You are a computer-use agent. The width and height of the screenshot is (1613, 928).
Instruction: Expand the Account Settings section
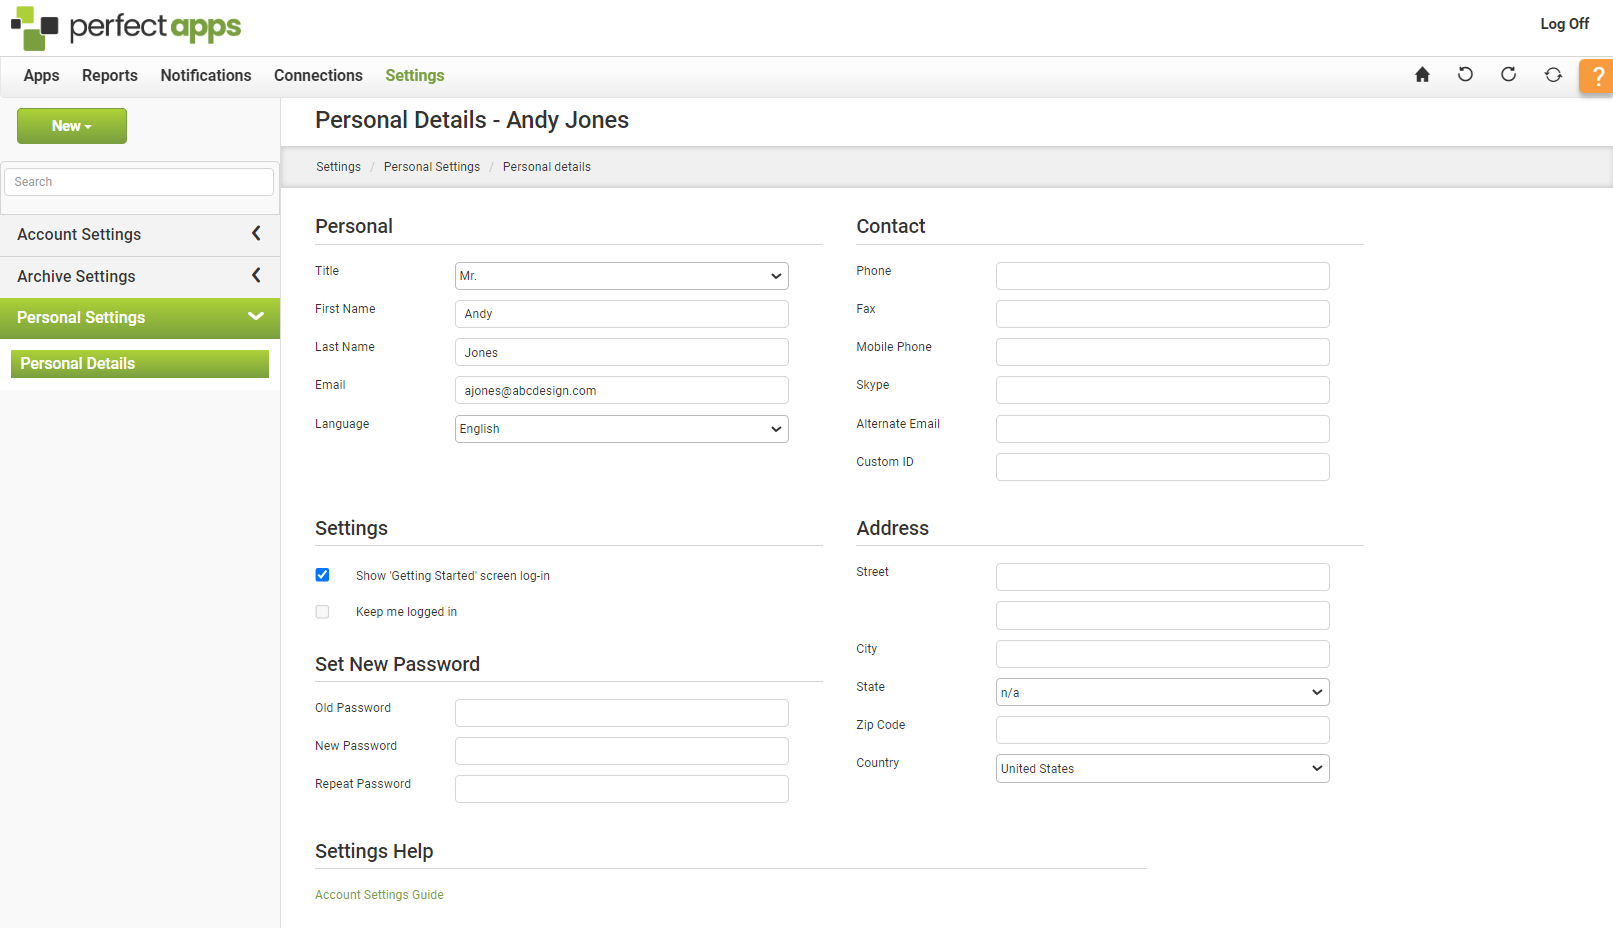coord(140,234)
